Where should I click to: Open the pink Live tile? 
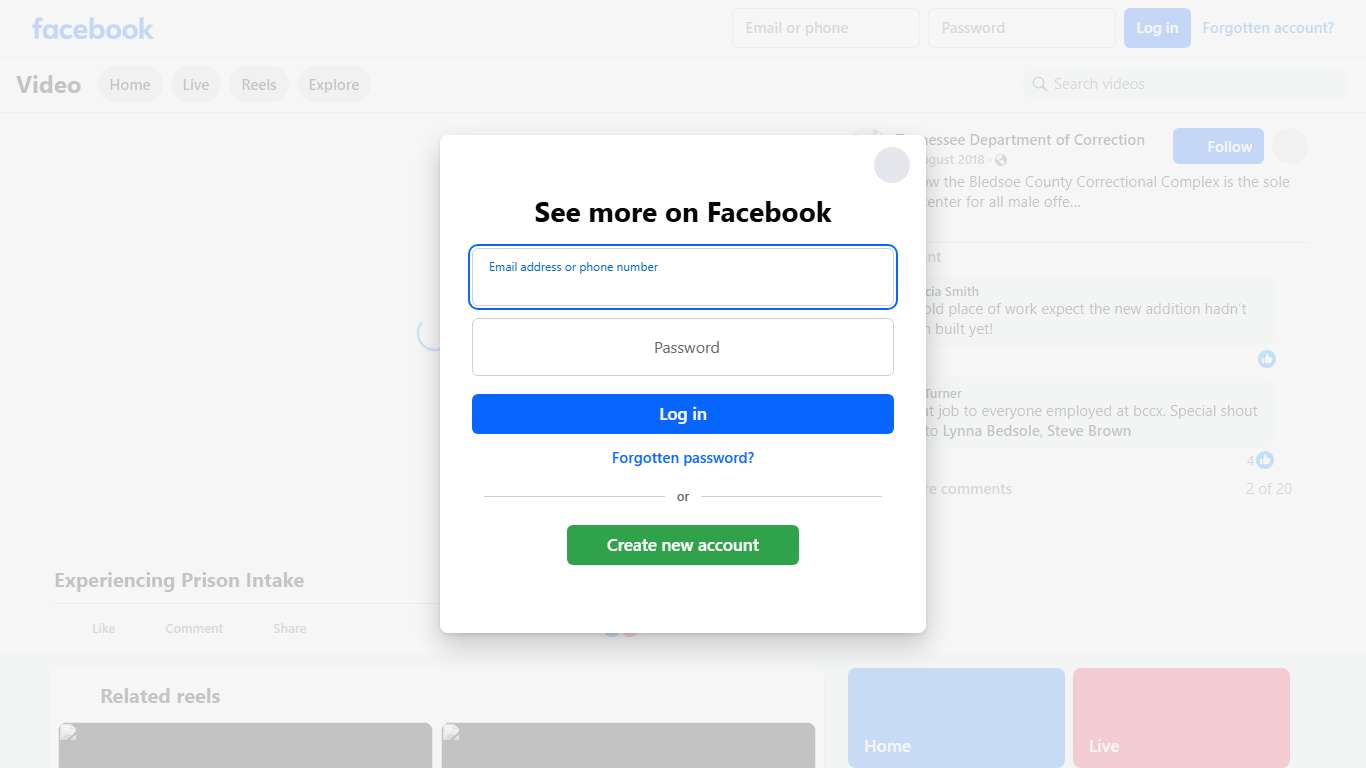click(x=1181, y=718)
